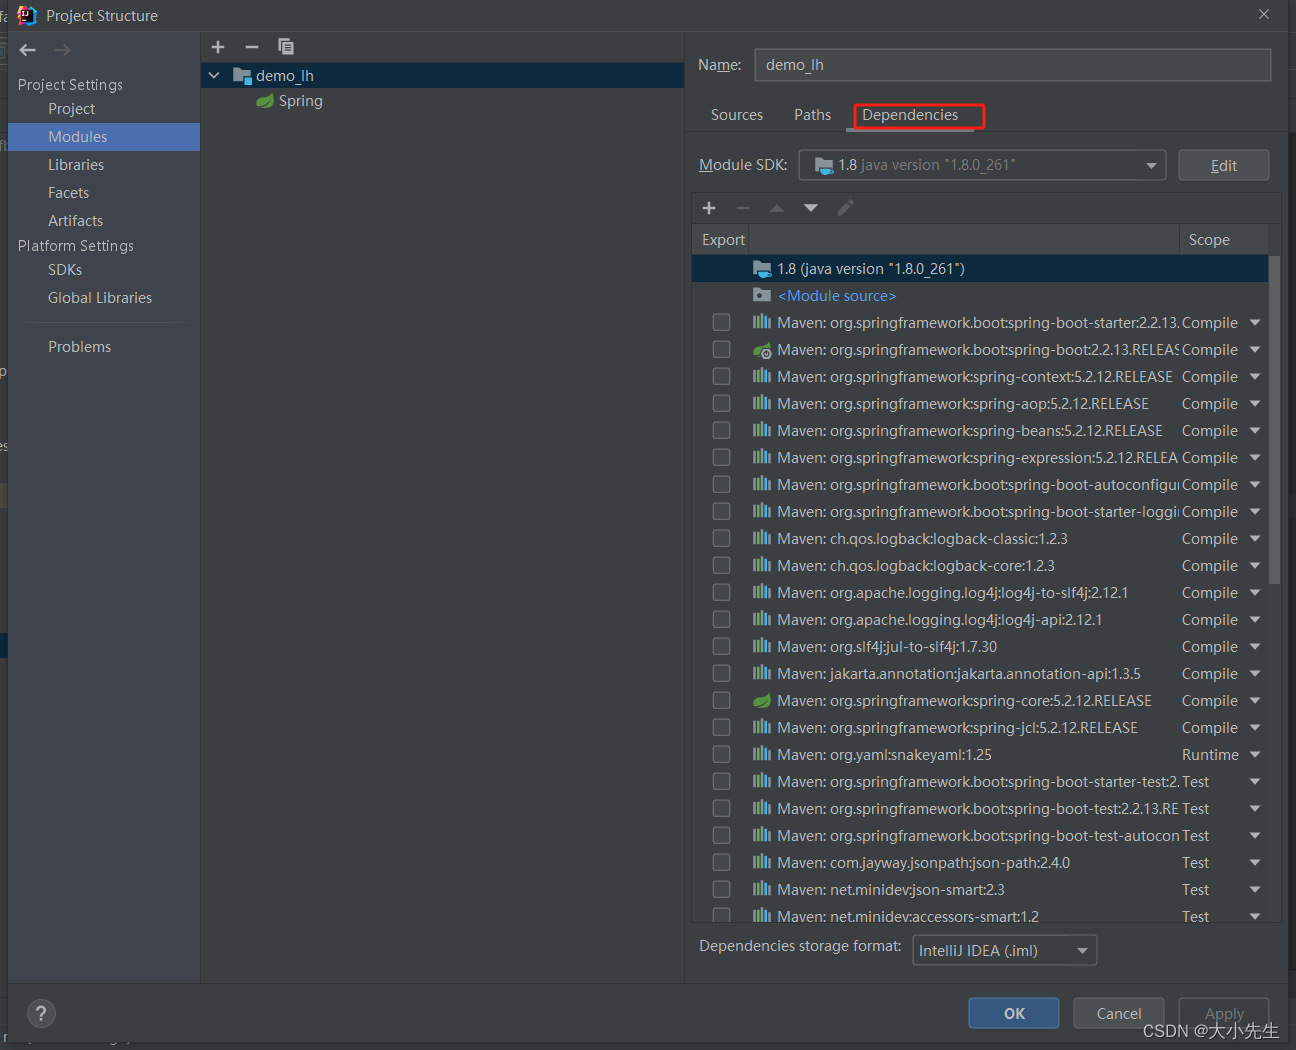Screen dimensions: 1296x1050
Task: Open scope dropdown for spring-expression:5.2.12
Action: point(1255,457)
